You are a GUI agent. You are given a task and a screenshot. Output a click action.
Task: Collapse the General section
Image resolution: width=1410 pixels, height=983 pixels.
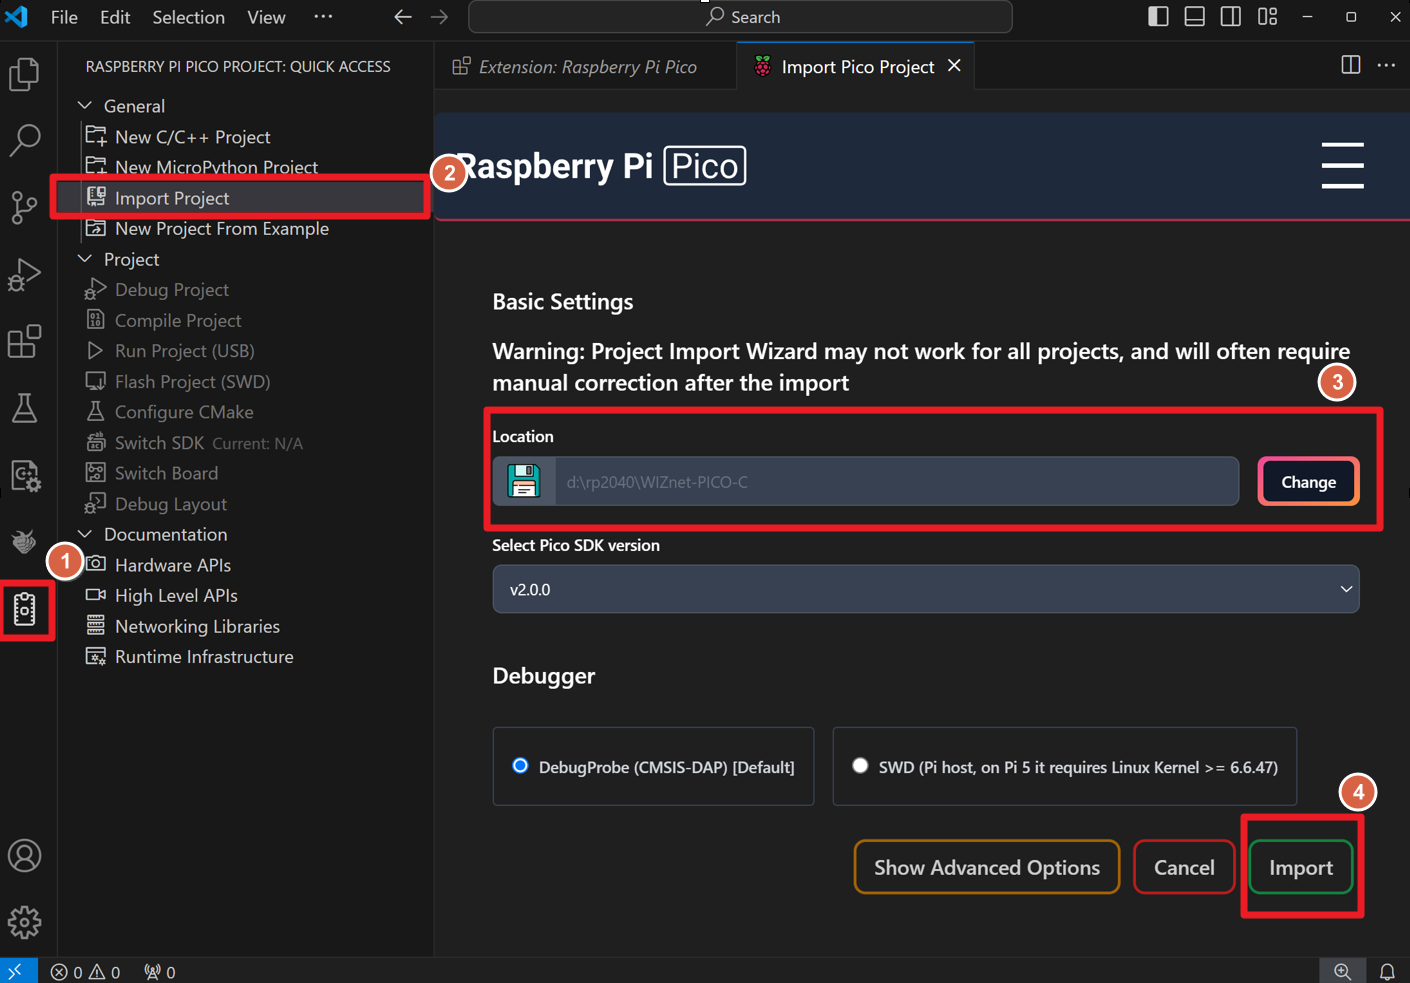[85, 106]
